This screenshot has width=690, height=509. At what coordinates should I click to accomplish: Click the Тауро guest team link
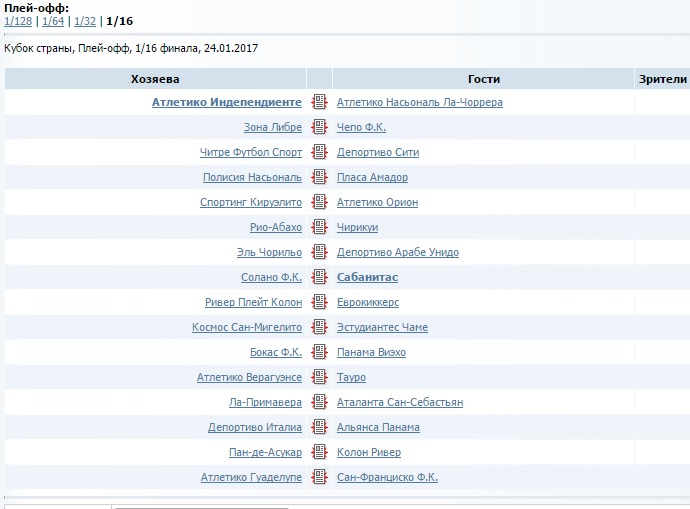click(x=351, y=377)
